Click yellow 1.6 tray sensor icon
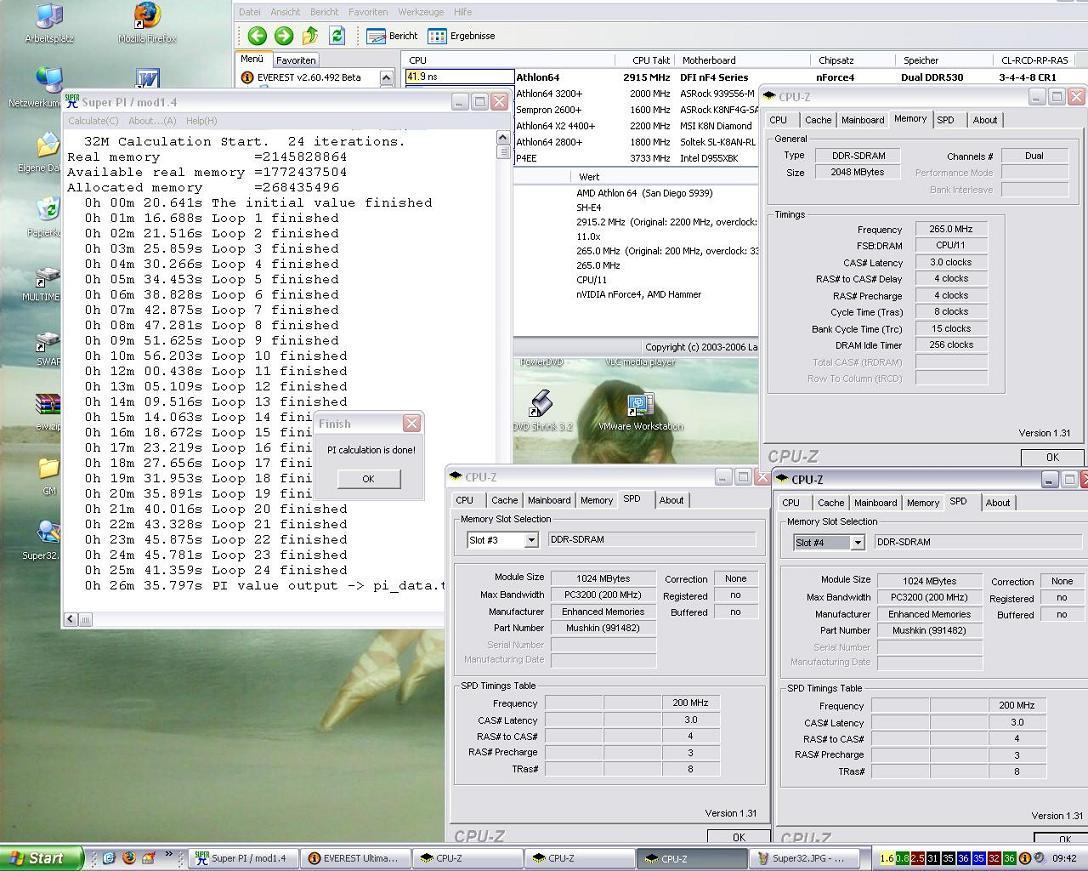 pos(887,859)
